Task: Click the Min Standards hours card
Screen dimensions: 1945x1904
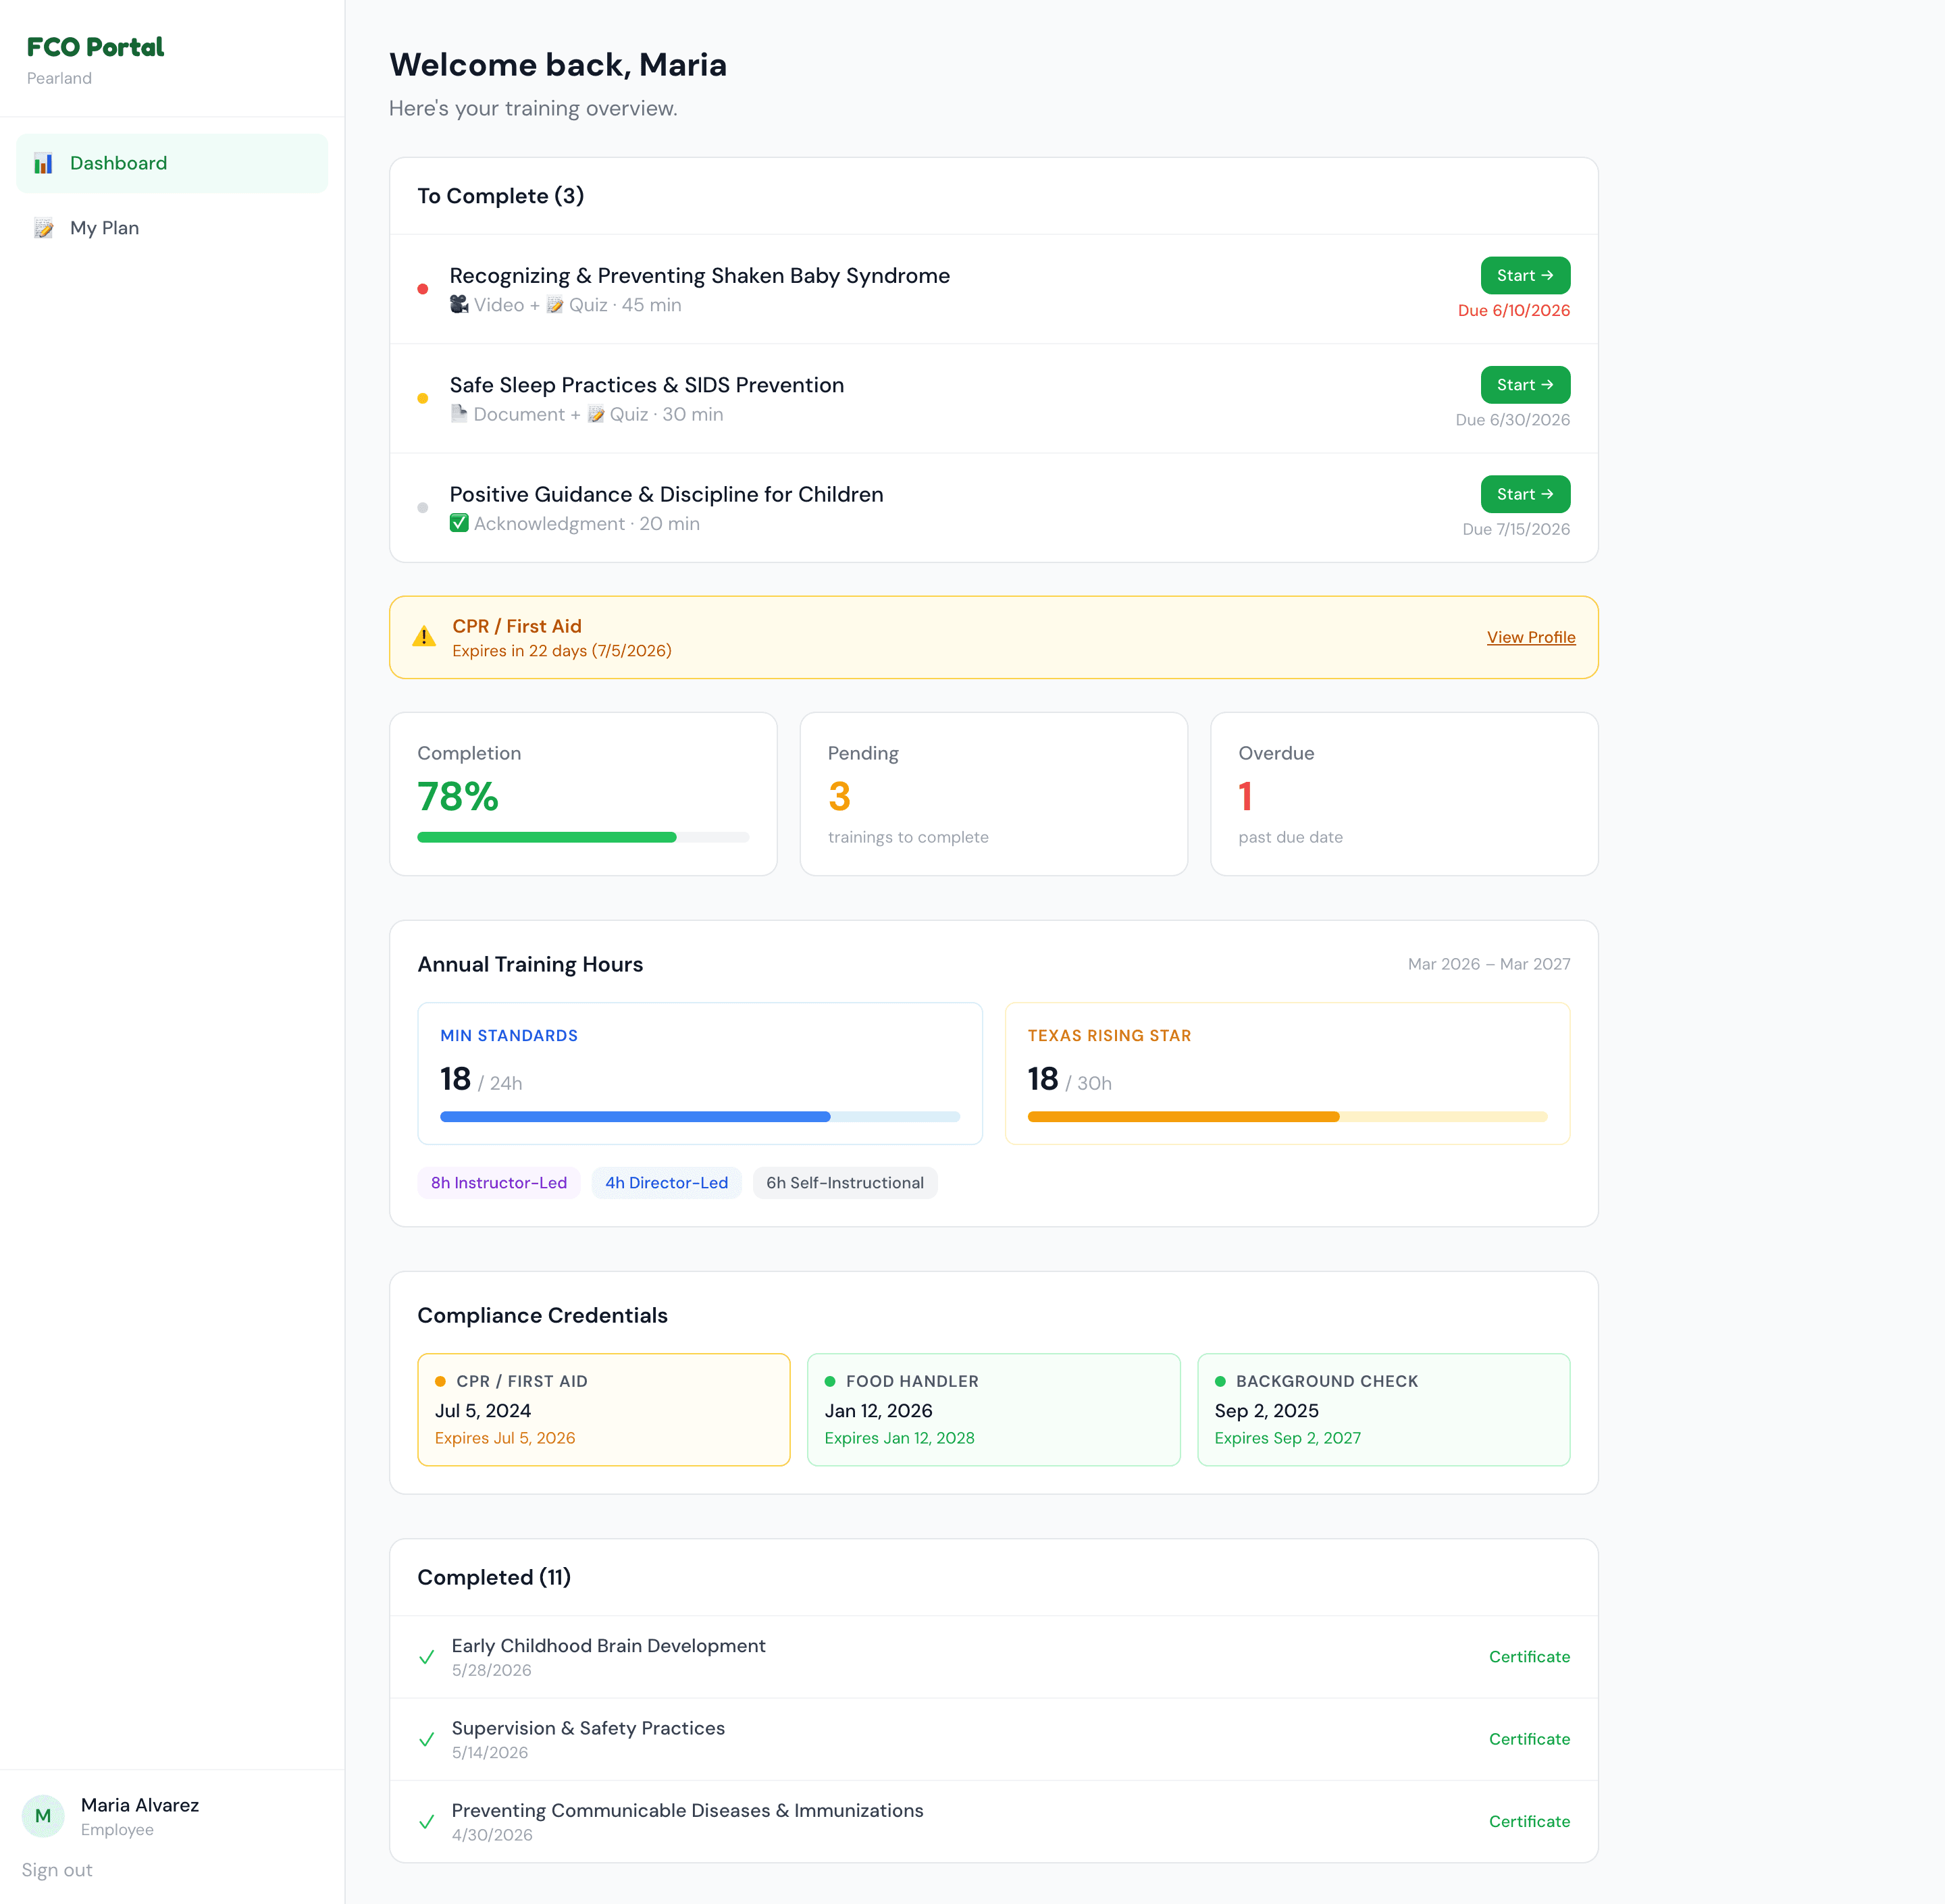Action: click(x=700, y=1074)
